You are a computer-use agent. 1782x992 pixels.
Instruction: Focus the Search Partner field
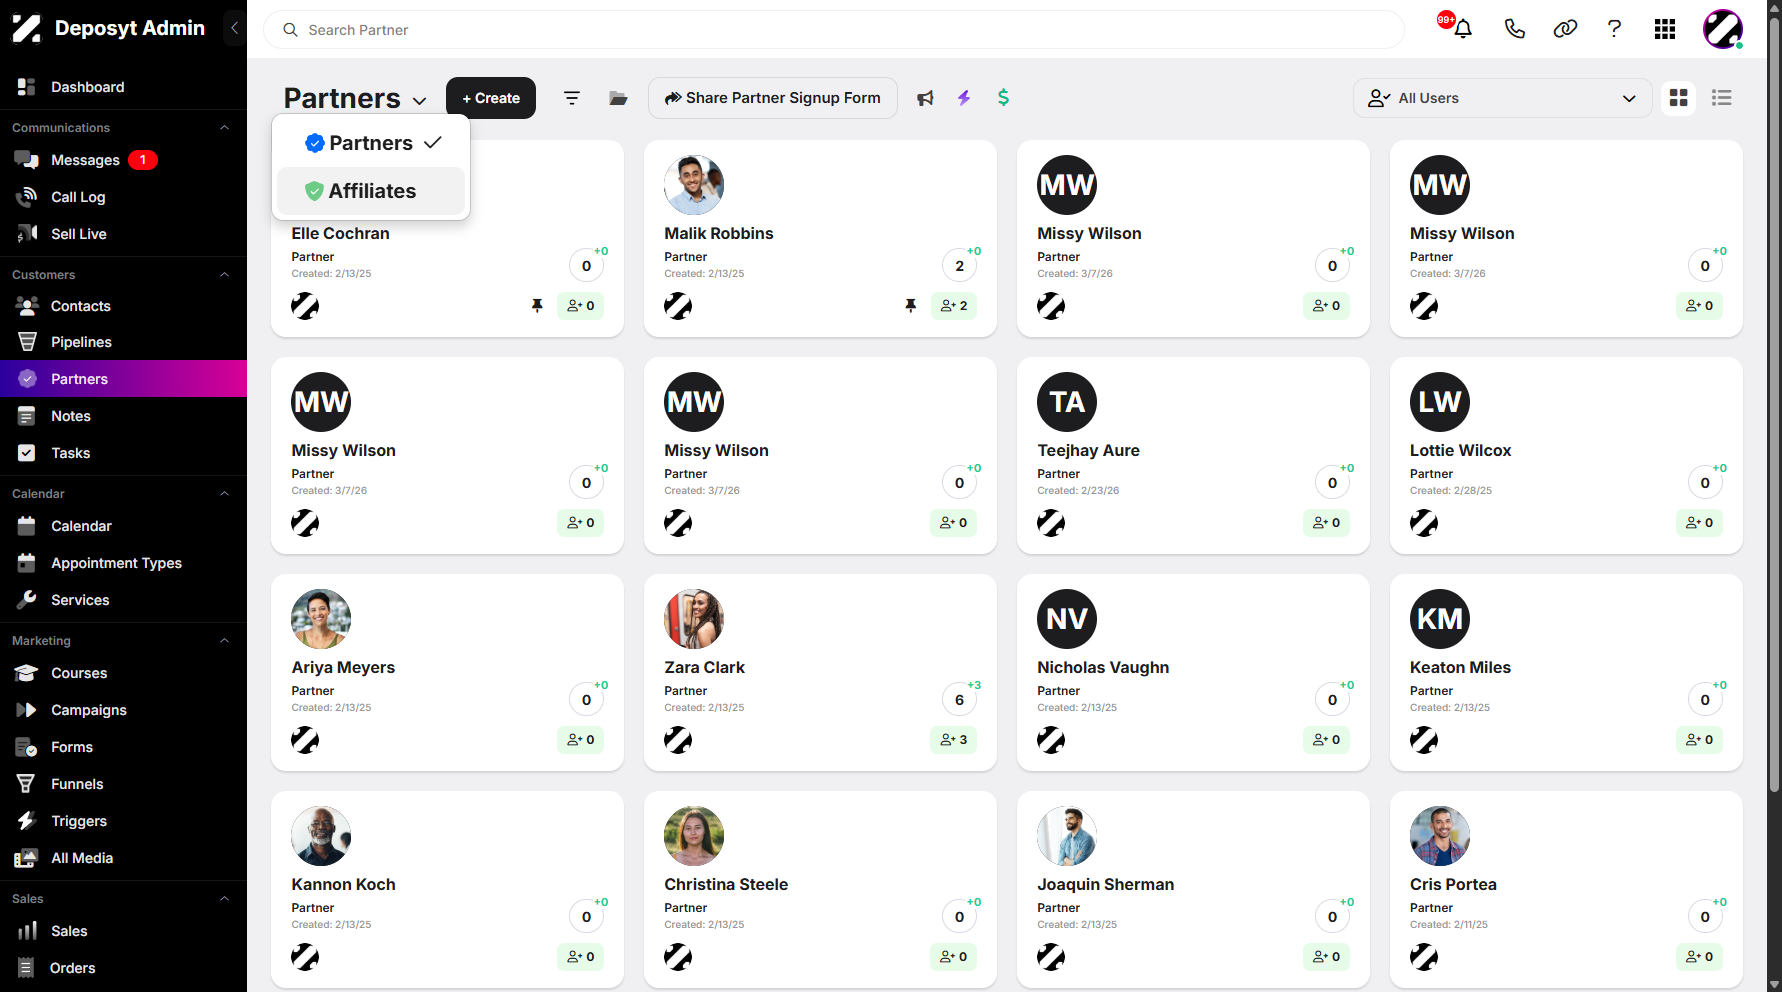tap(834, 30)
